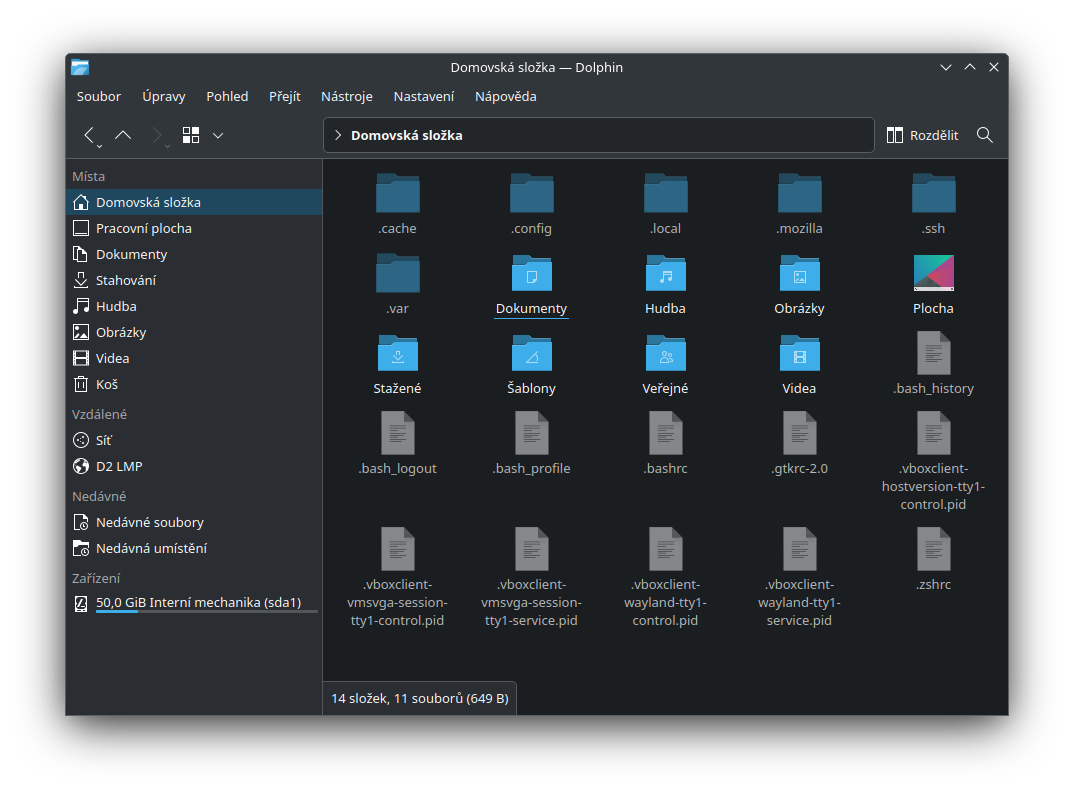Expand breadcrumb chevron before Domovská složka
Image resolution: width=1074 pixels, height=793 pixels.
point(338,135)
